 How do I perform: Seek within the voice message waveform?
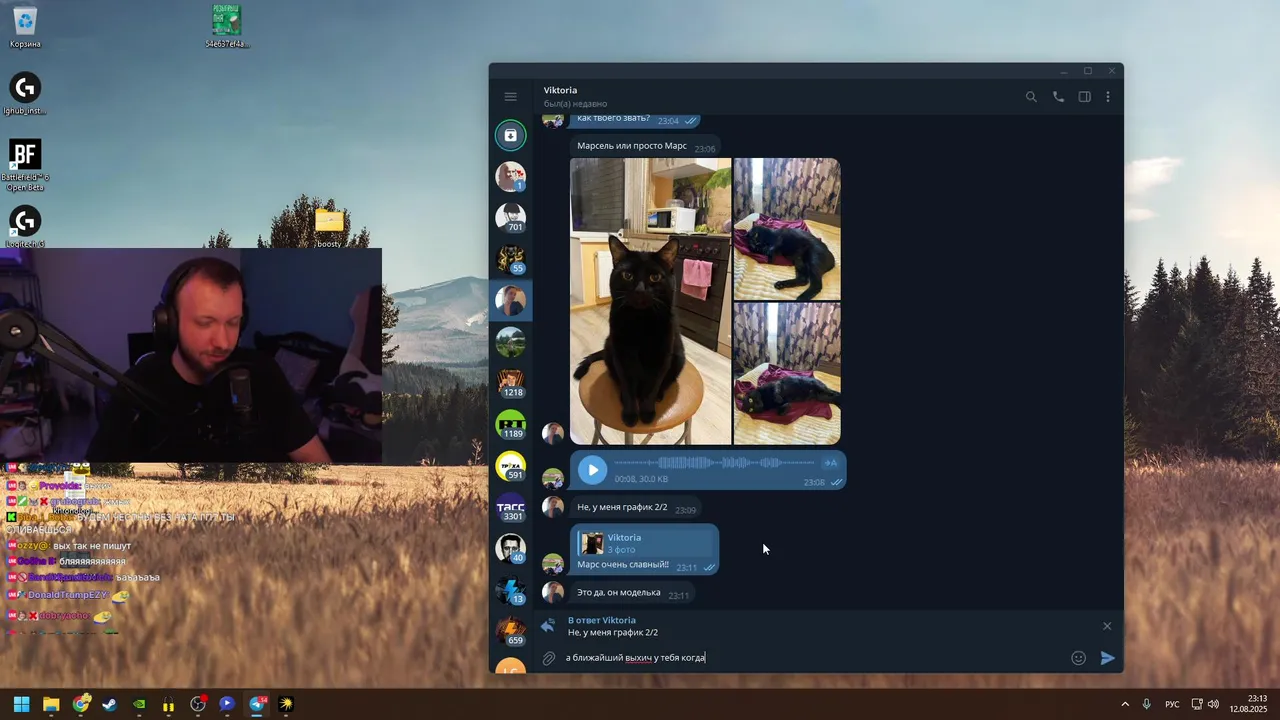(714, 463)
